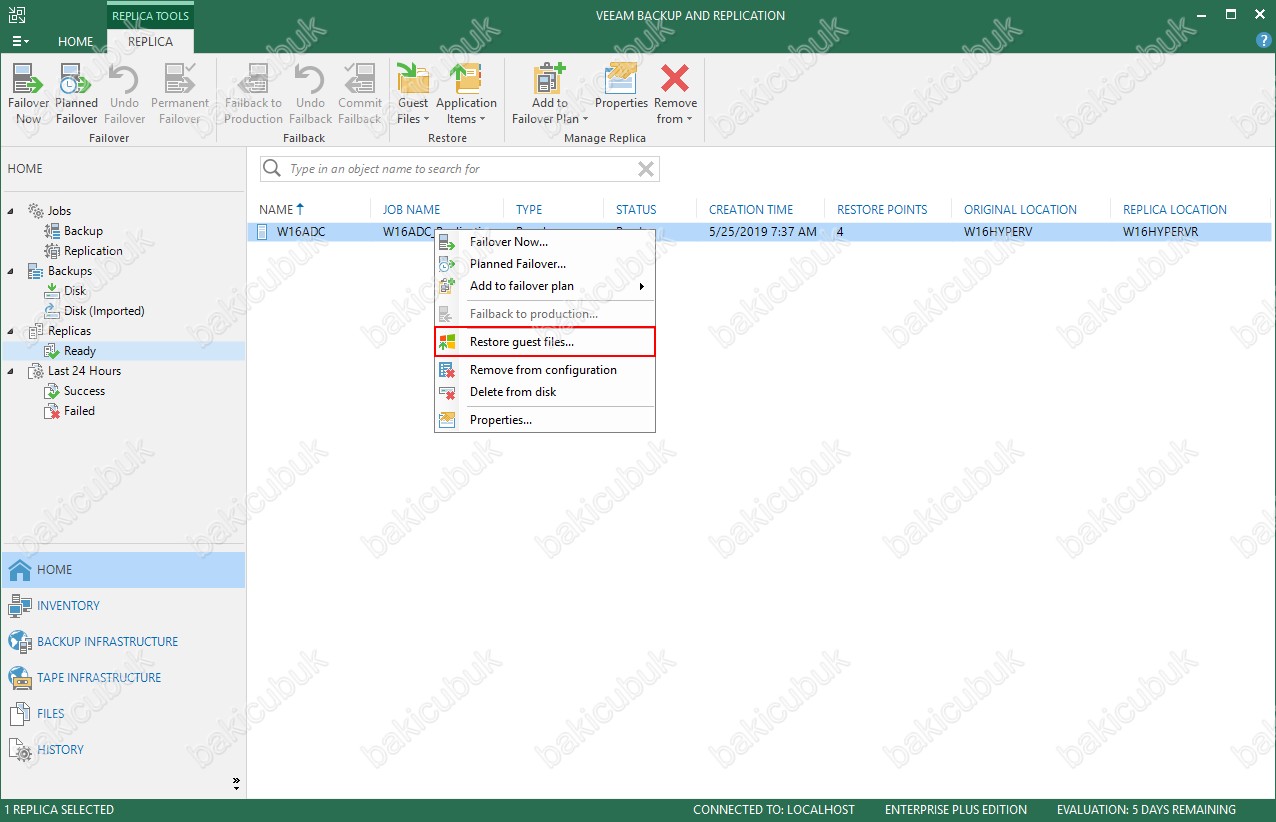Focus the object name search field
This screenshot has height=822, width=1276.
[x=460, y=169]
